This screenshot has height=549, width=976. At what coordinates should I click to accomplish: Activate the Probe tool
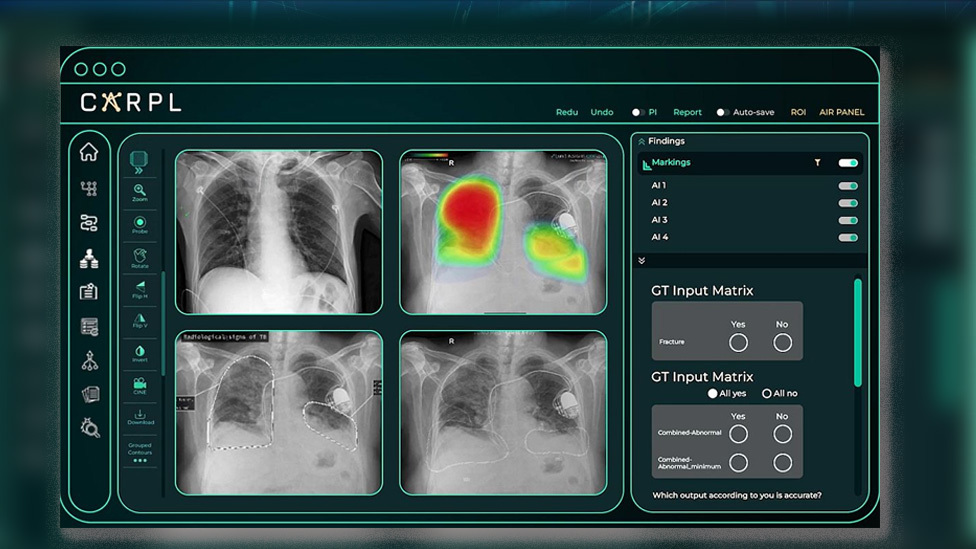pos(139,223)
